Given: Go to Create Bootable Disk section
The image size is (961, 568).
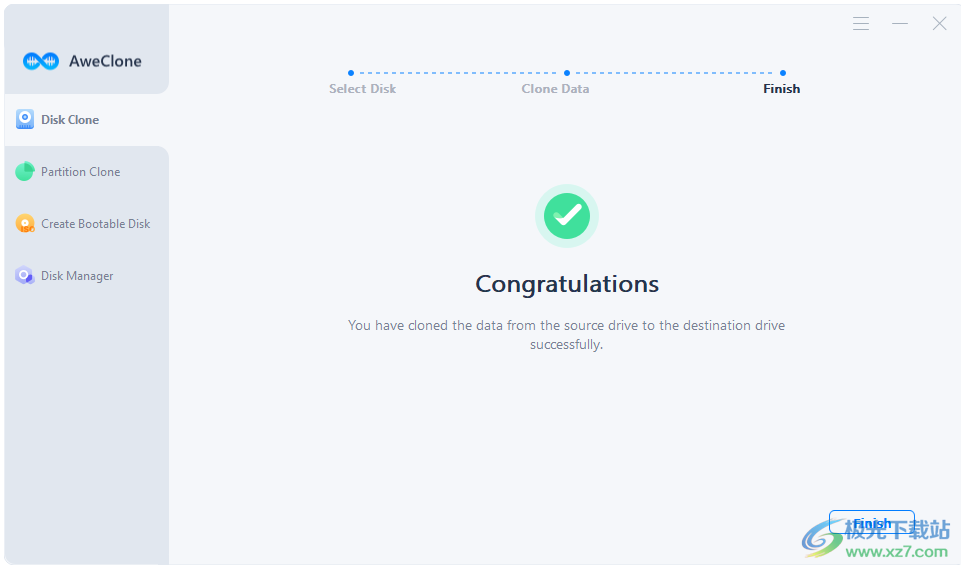Looking at the screenshot, I should [86, 224].
